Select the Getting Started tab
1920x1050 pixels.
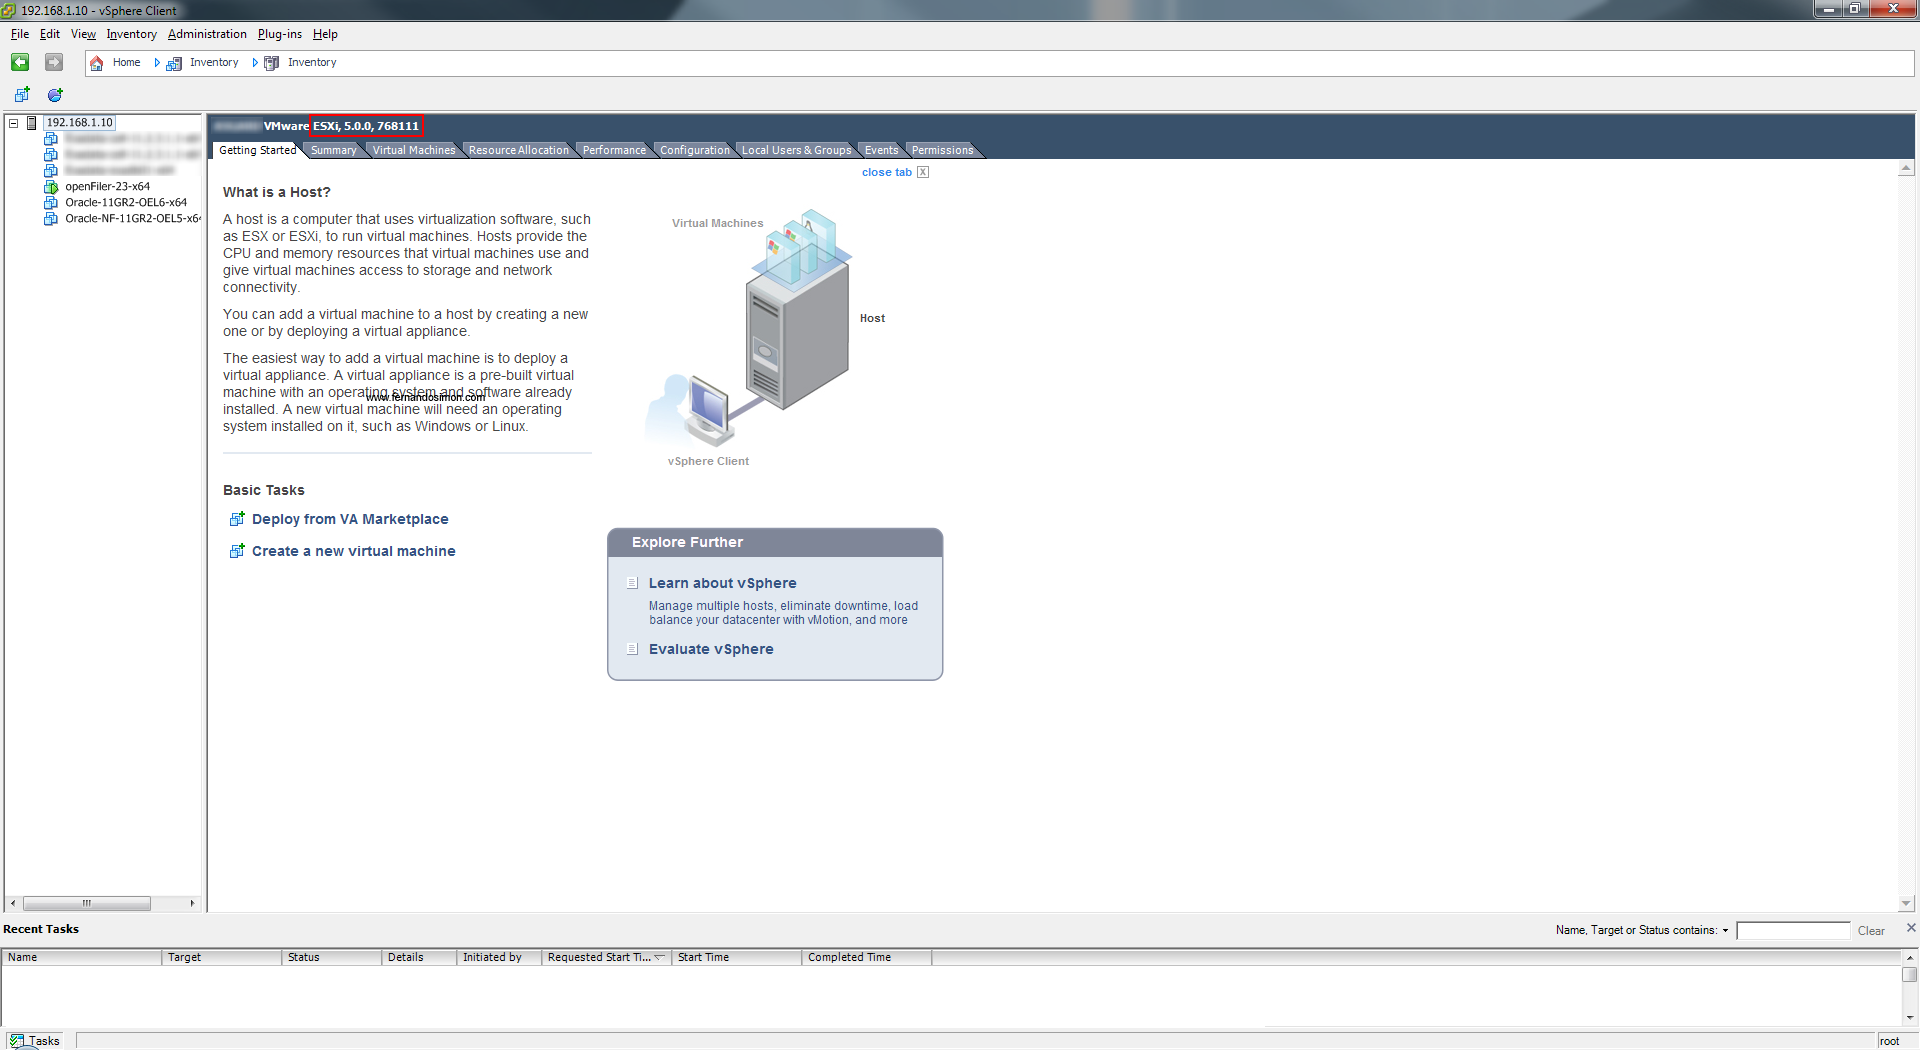coord(257,150)
